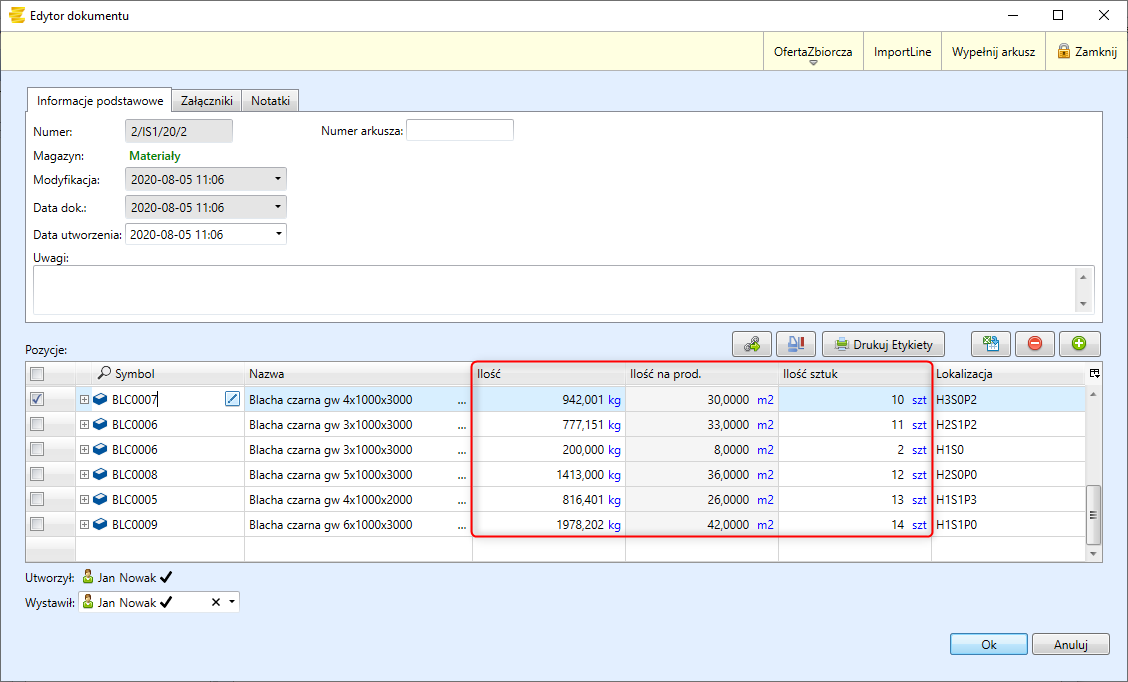Click the Numer arkusza input field
Screen dimensions: 1128x682
point(459,130)
